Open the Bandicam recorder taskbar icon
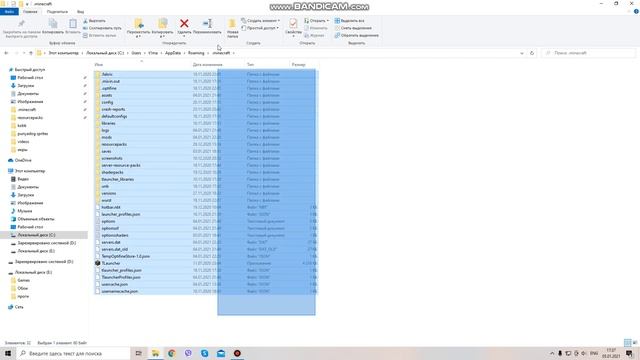This screenshot has height=360, width=640. tap(237, 353)
